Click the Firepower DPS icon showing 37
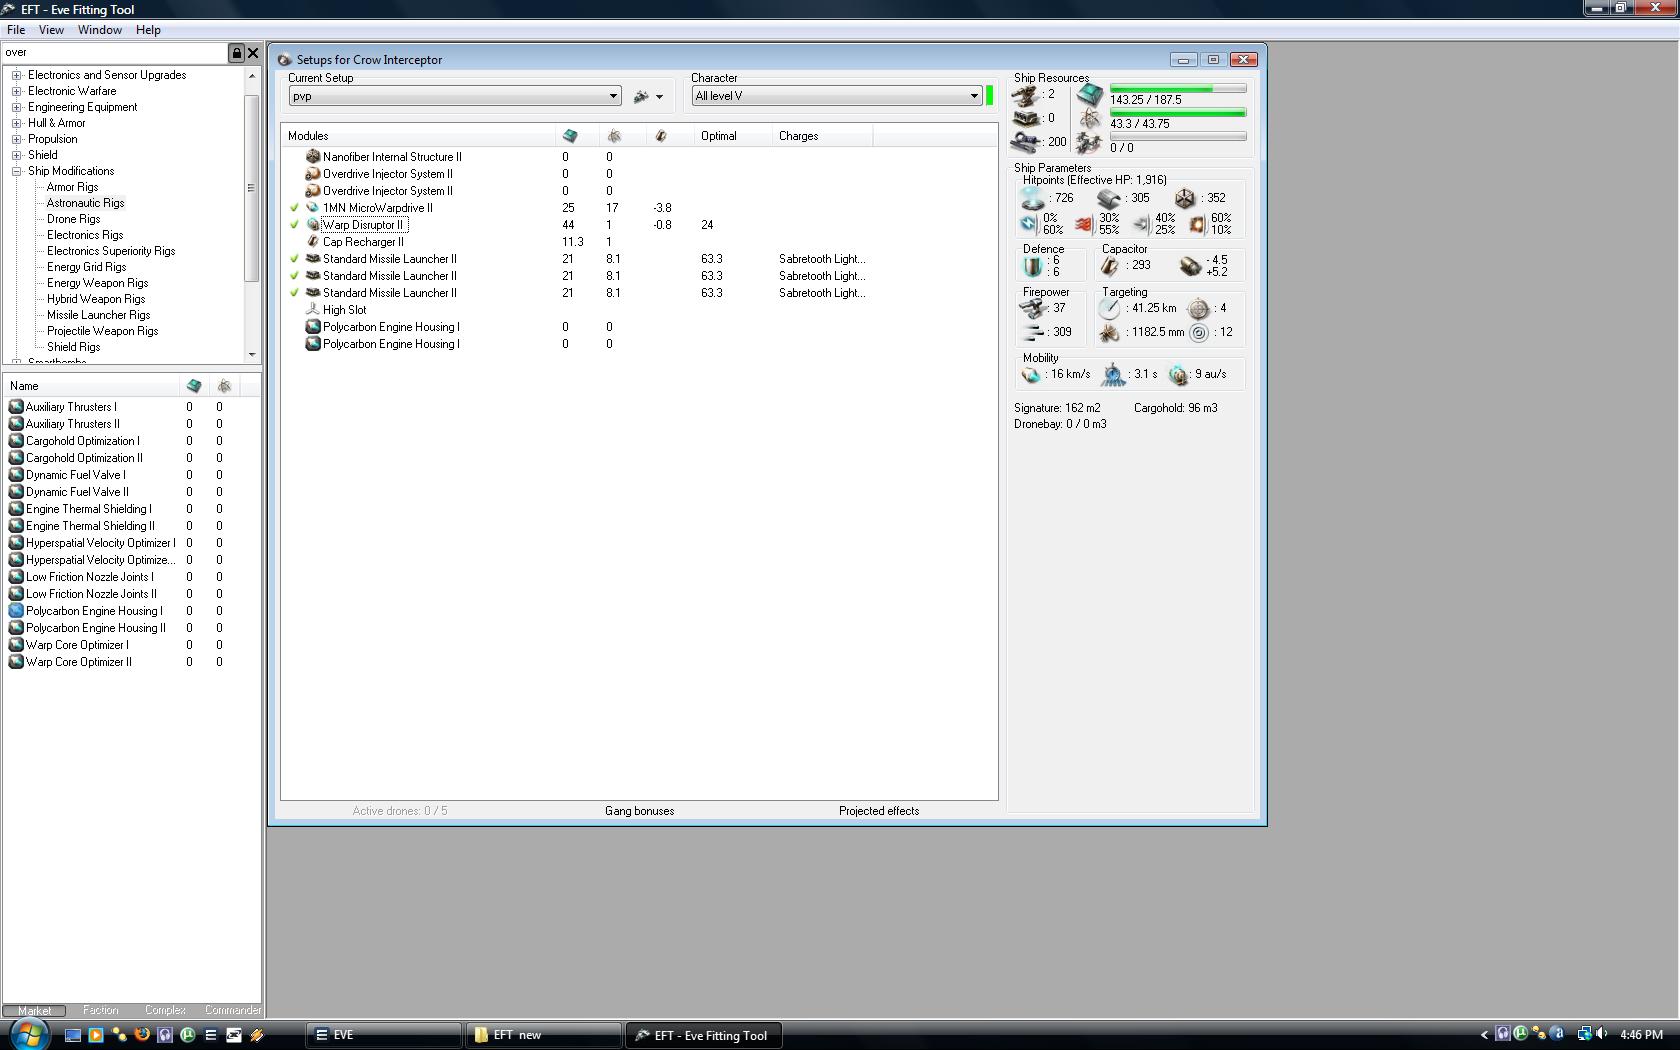 point(1032,309)
